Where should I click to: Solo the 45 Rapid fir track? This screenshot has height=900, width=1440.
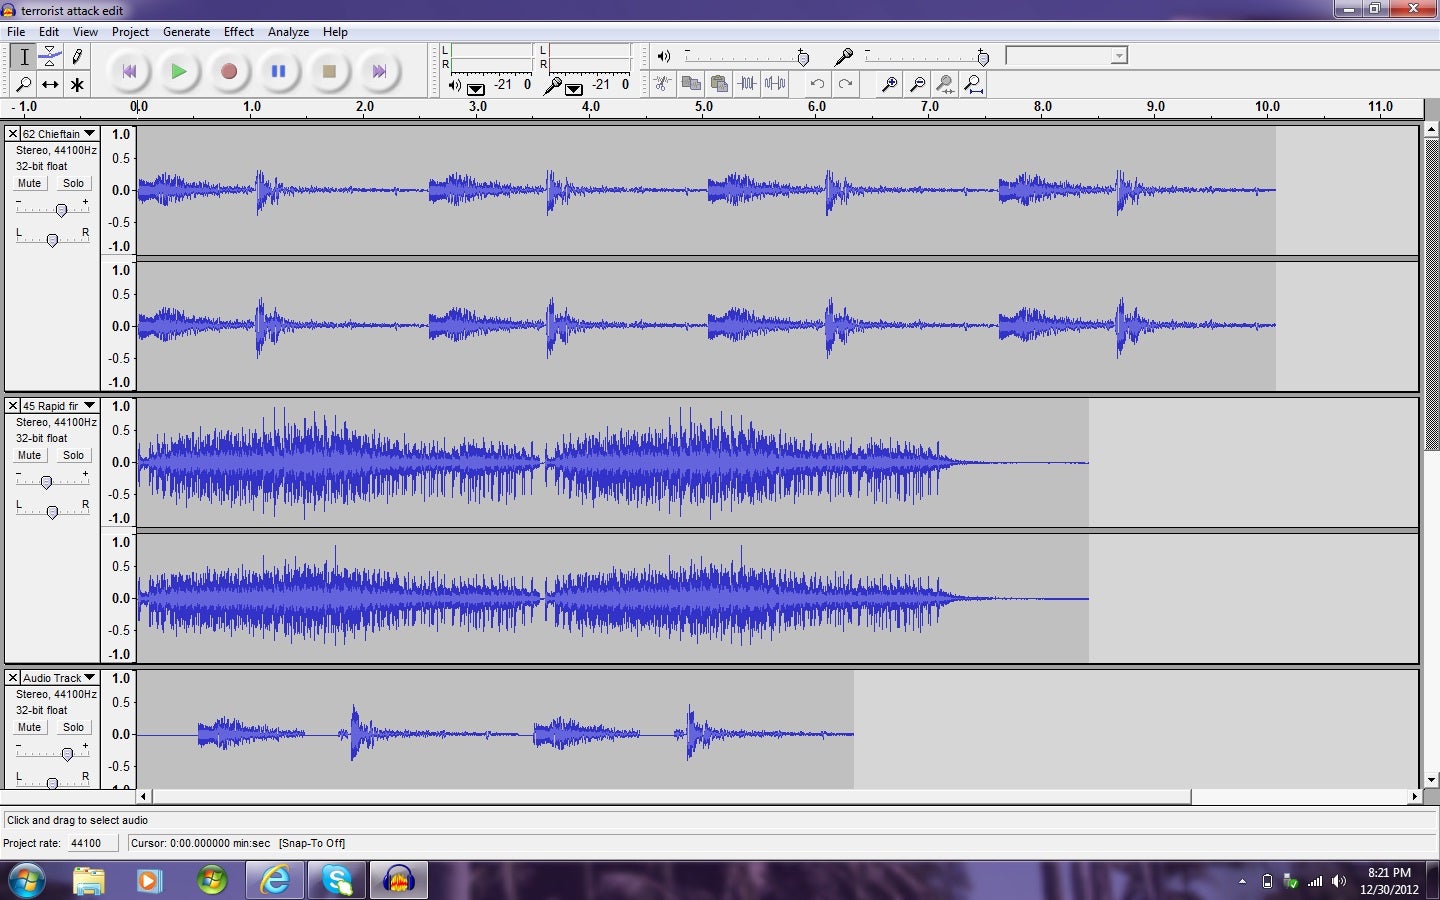pos(73,455)
